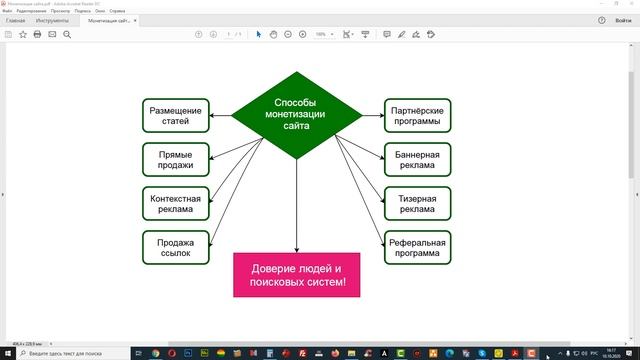This screenshot has height=360, width=640.
Task: Open Firefox from the taskbar
Action: [335, 353]
